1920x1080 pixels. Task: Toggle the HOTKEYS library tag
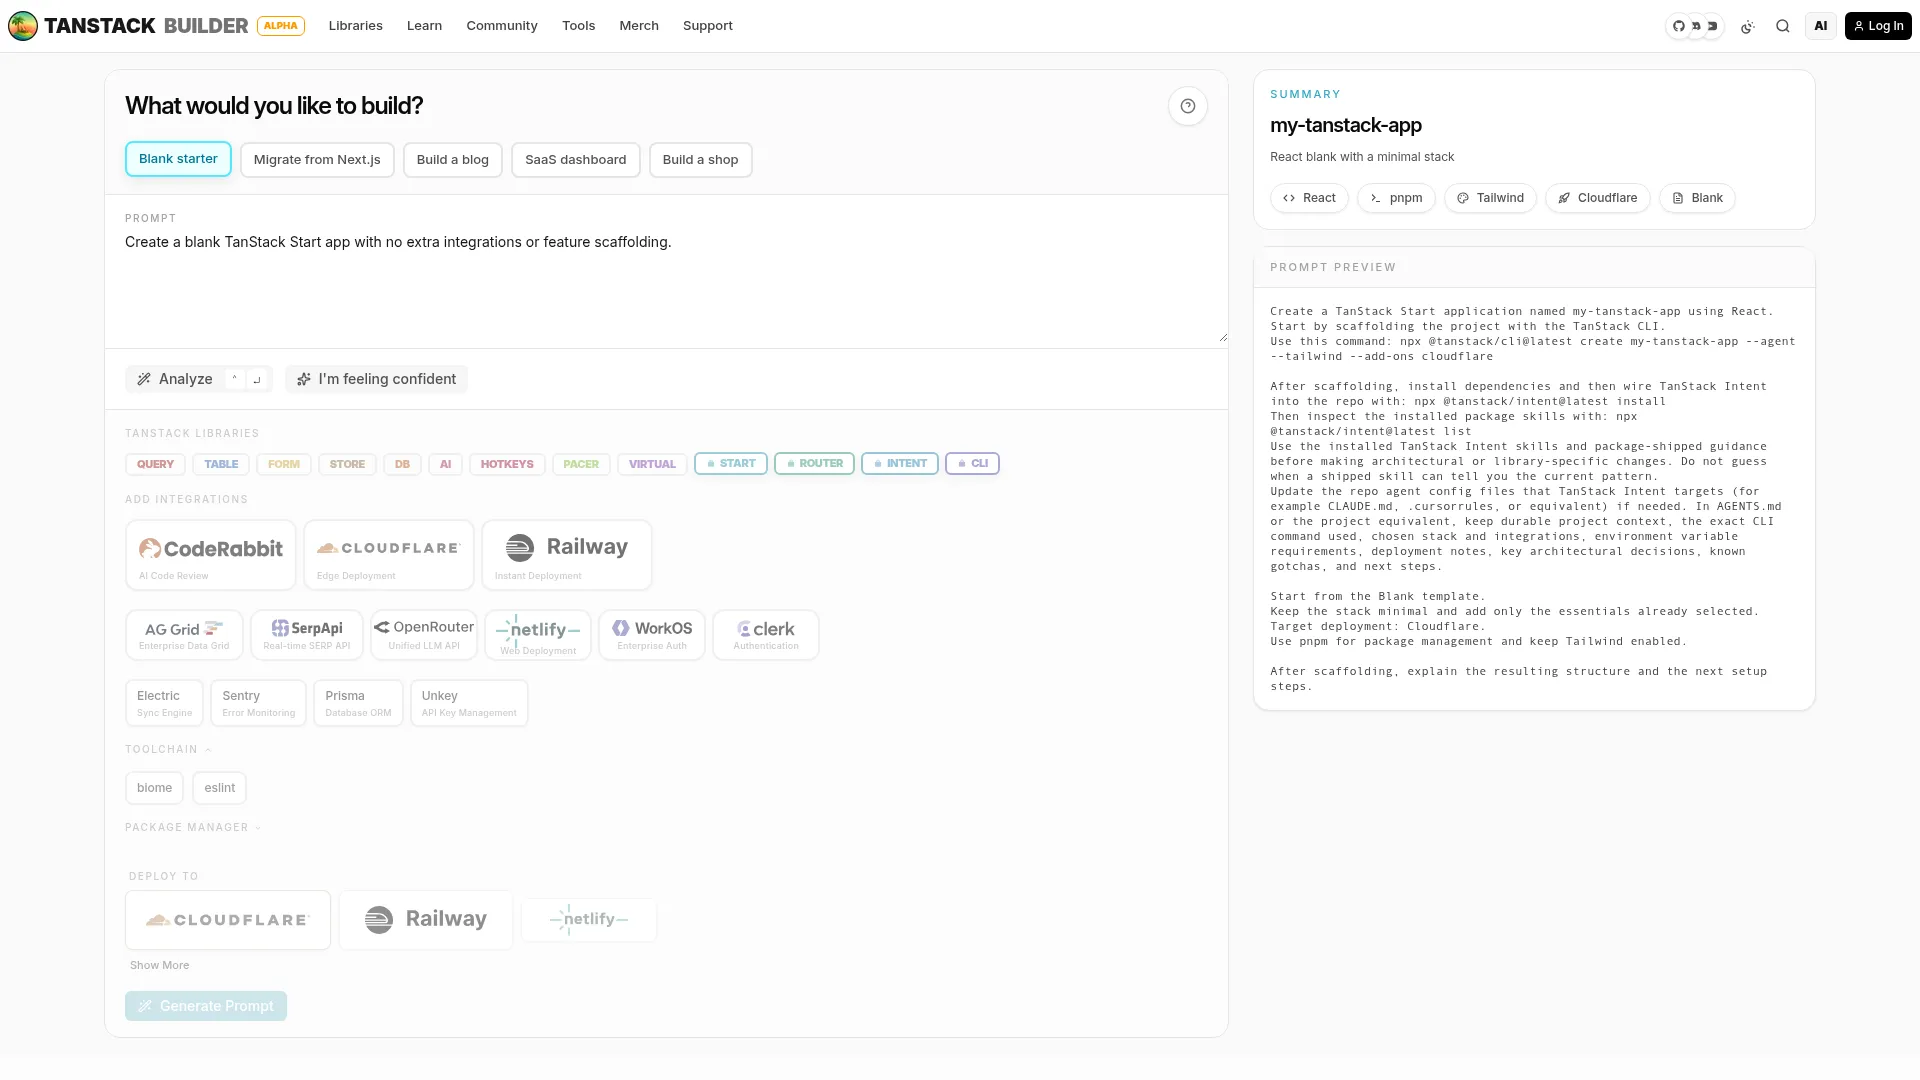[507, 464]
